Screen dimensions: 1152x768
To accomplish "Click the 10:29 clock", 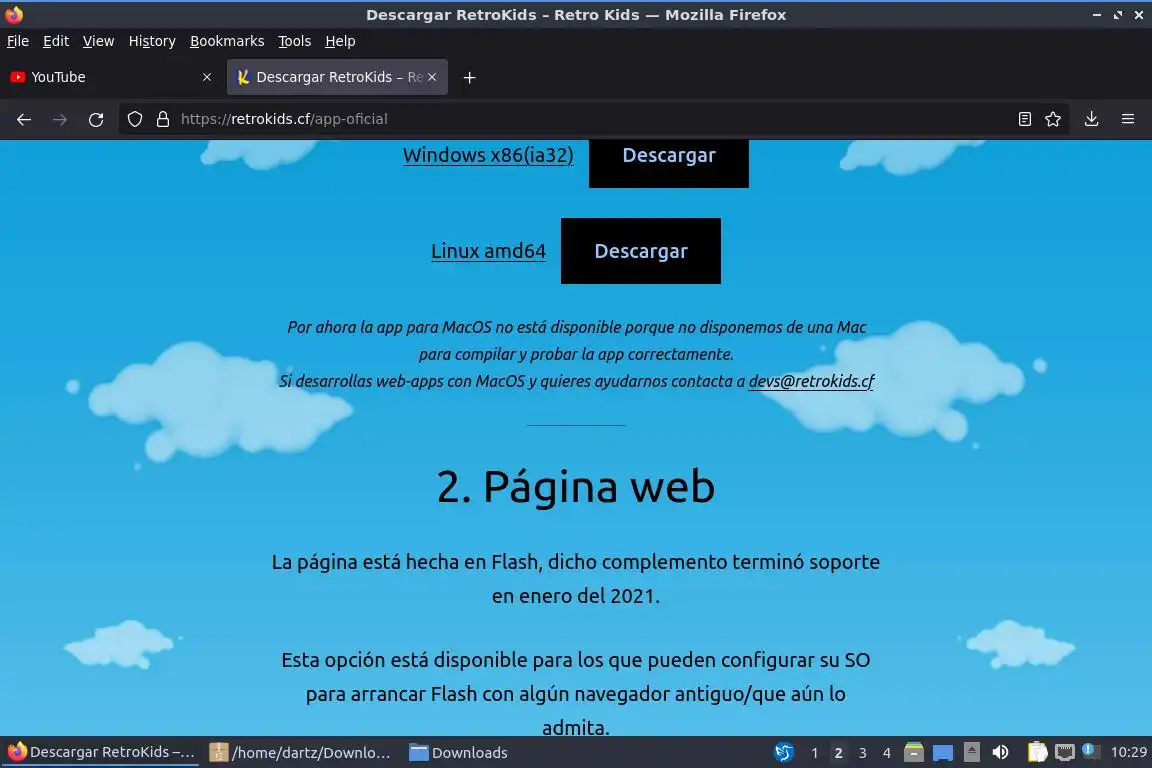I will (1128, 753).
